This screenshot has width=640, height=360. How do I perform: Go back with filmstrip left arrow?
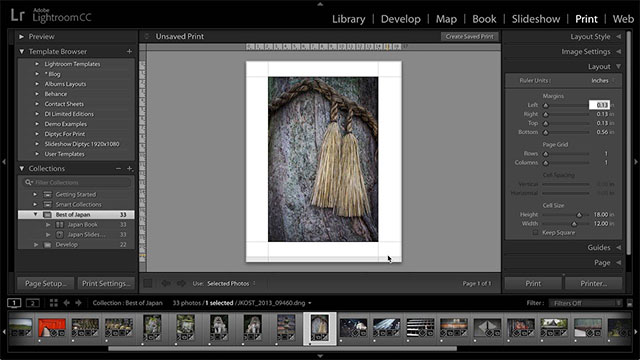[x=66, y=303]
